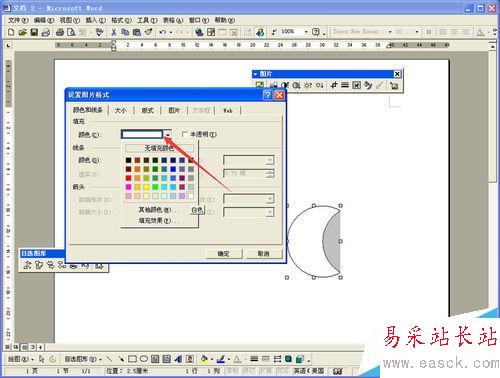This screenshot has height=378, width=500.
Task: Click the Line Style icon in Drawing toolbar
Action: [254, 359]
